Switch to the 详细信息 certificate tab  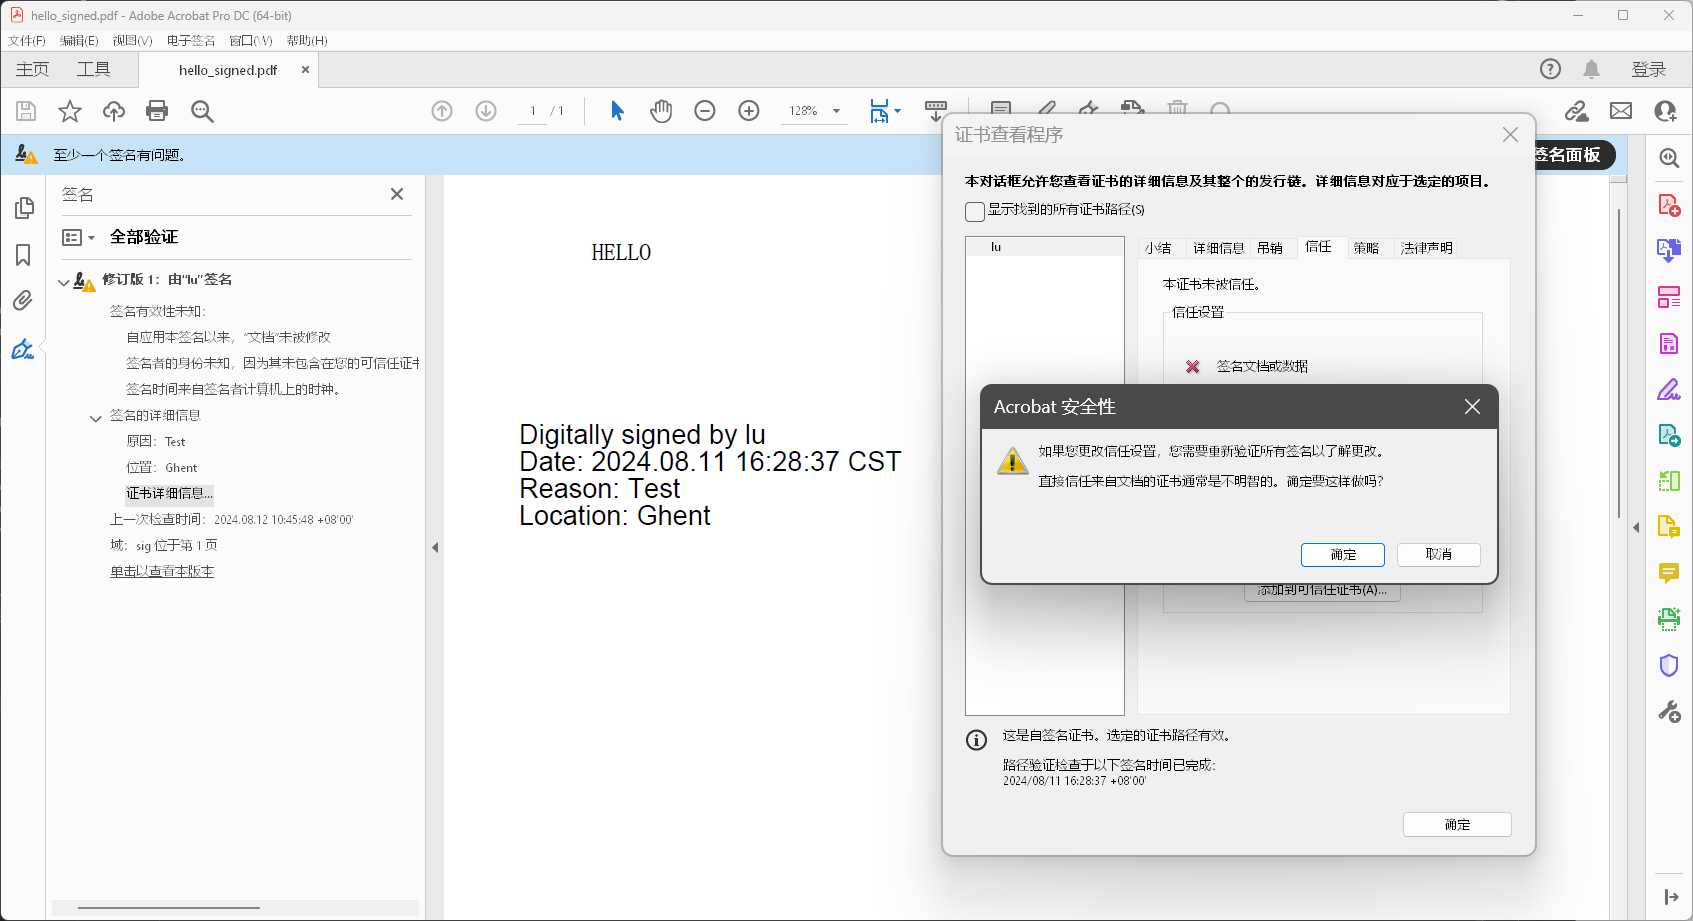click(x=1219, y=248)
